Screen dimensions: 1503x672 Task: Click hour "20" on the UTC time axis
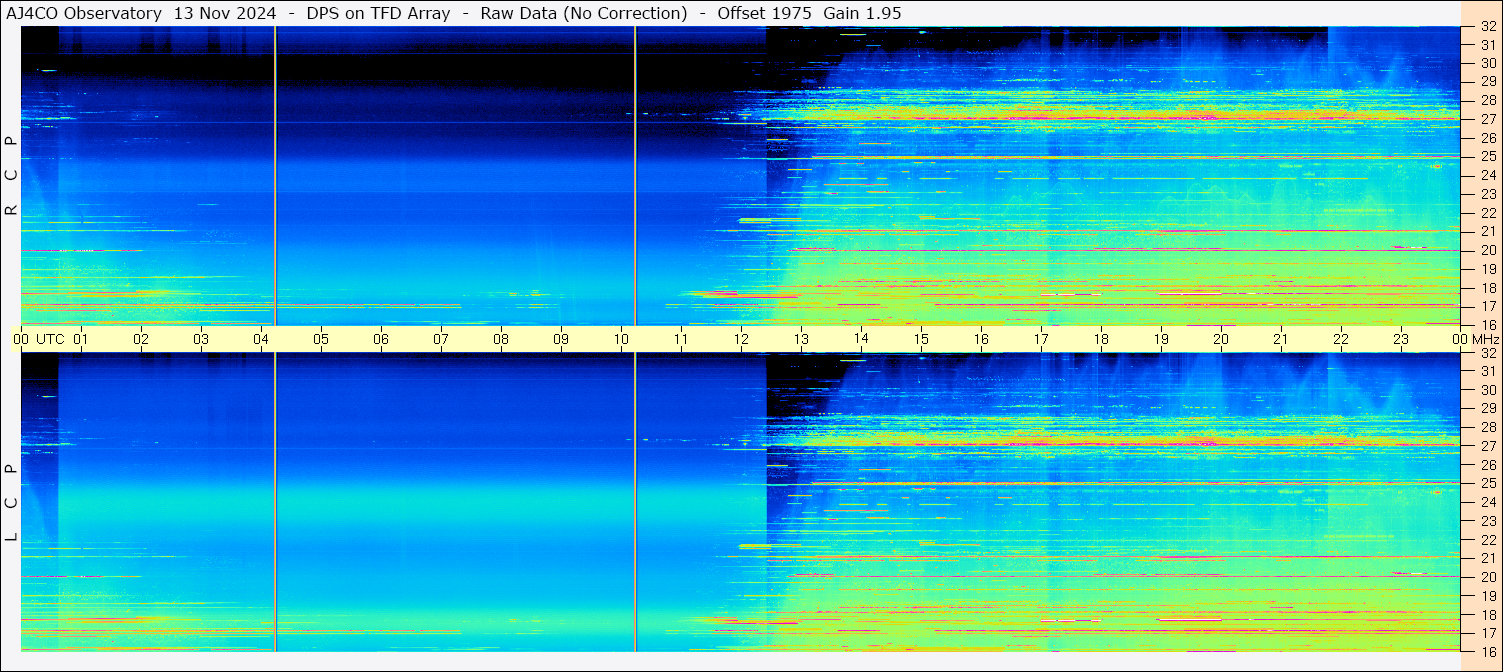1221,339
